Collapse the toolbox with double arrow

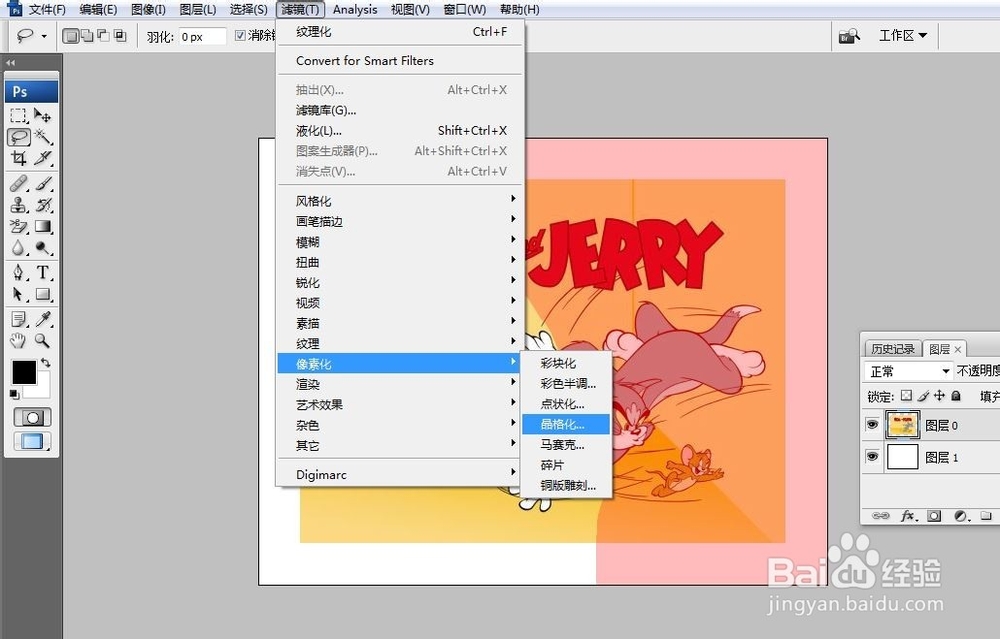pos(10,62)
